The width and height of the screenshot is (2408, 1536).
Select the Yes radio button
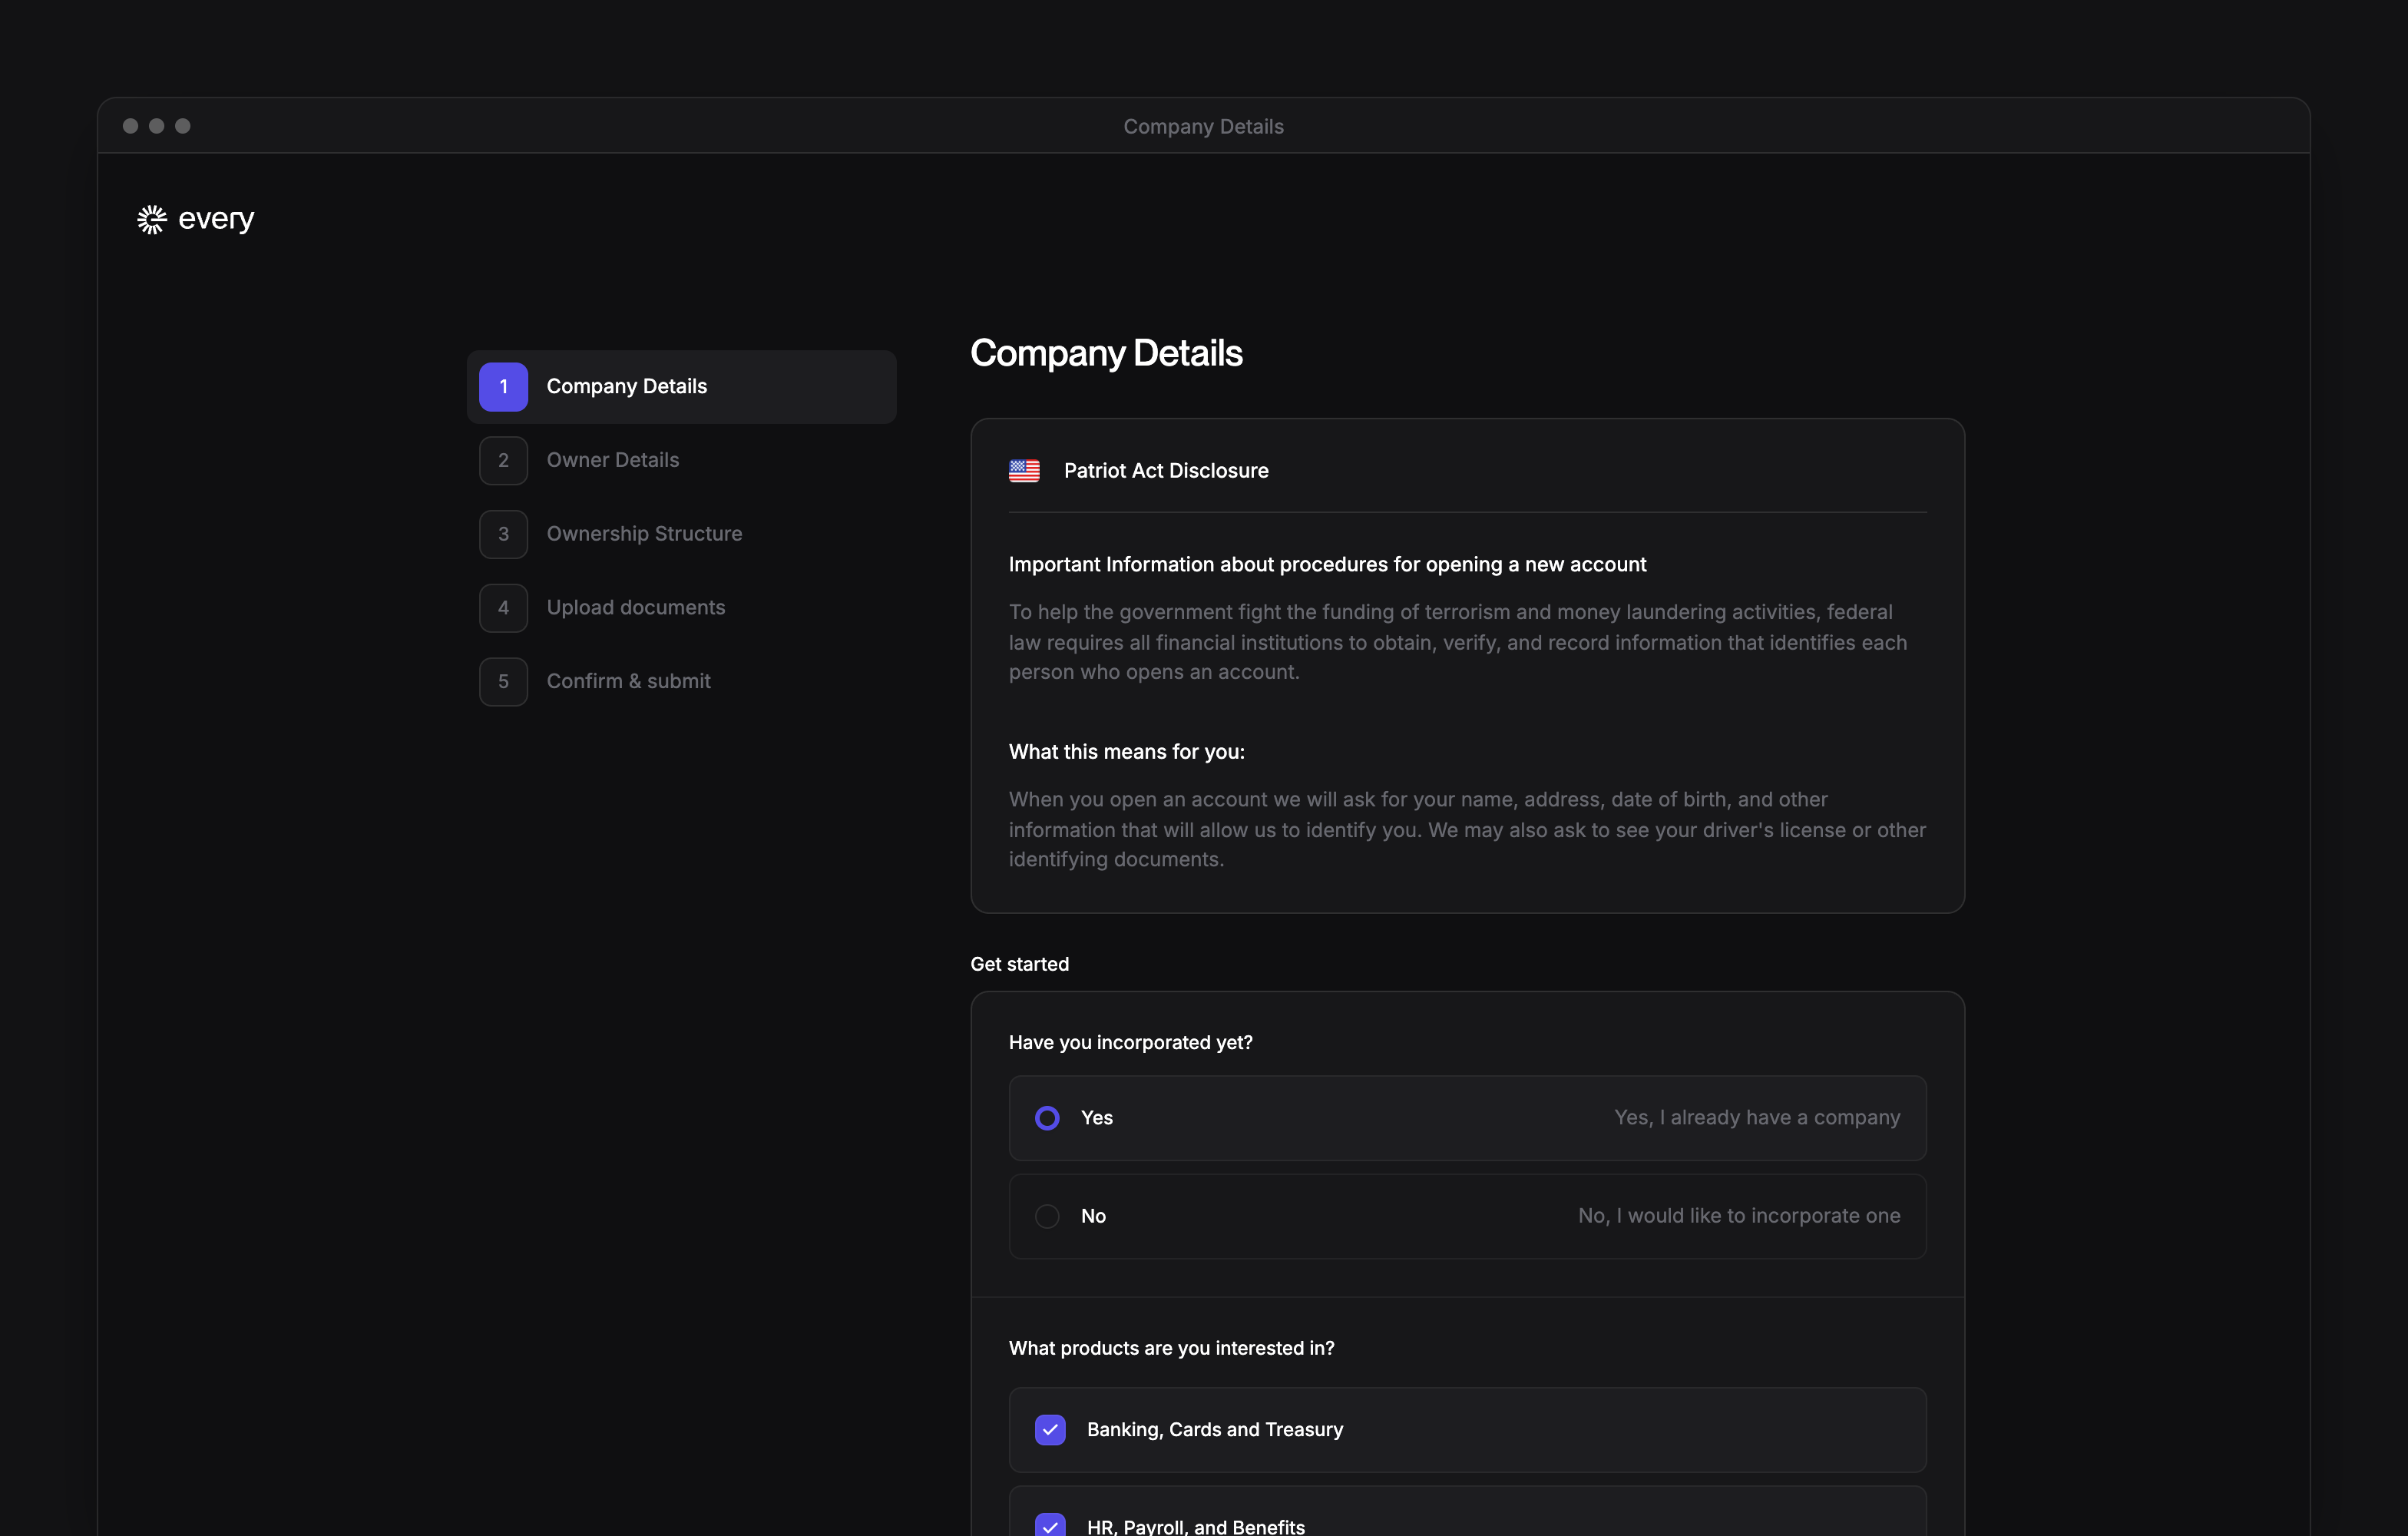point(1047,1118)
